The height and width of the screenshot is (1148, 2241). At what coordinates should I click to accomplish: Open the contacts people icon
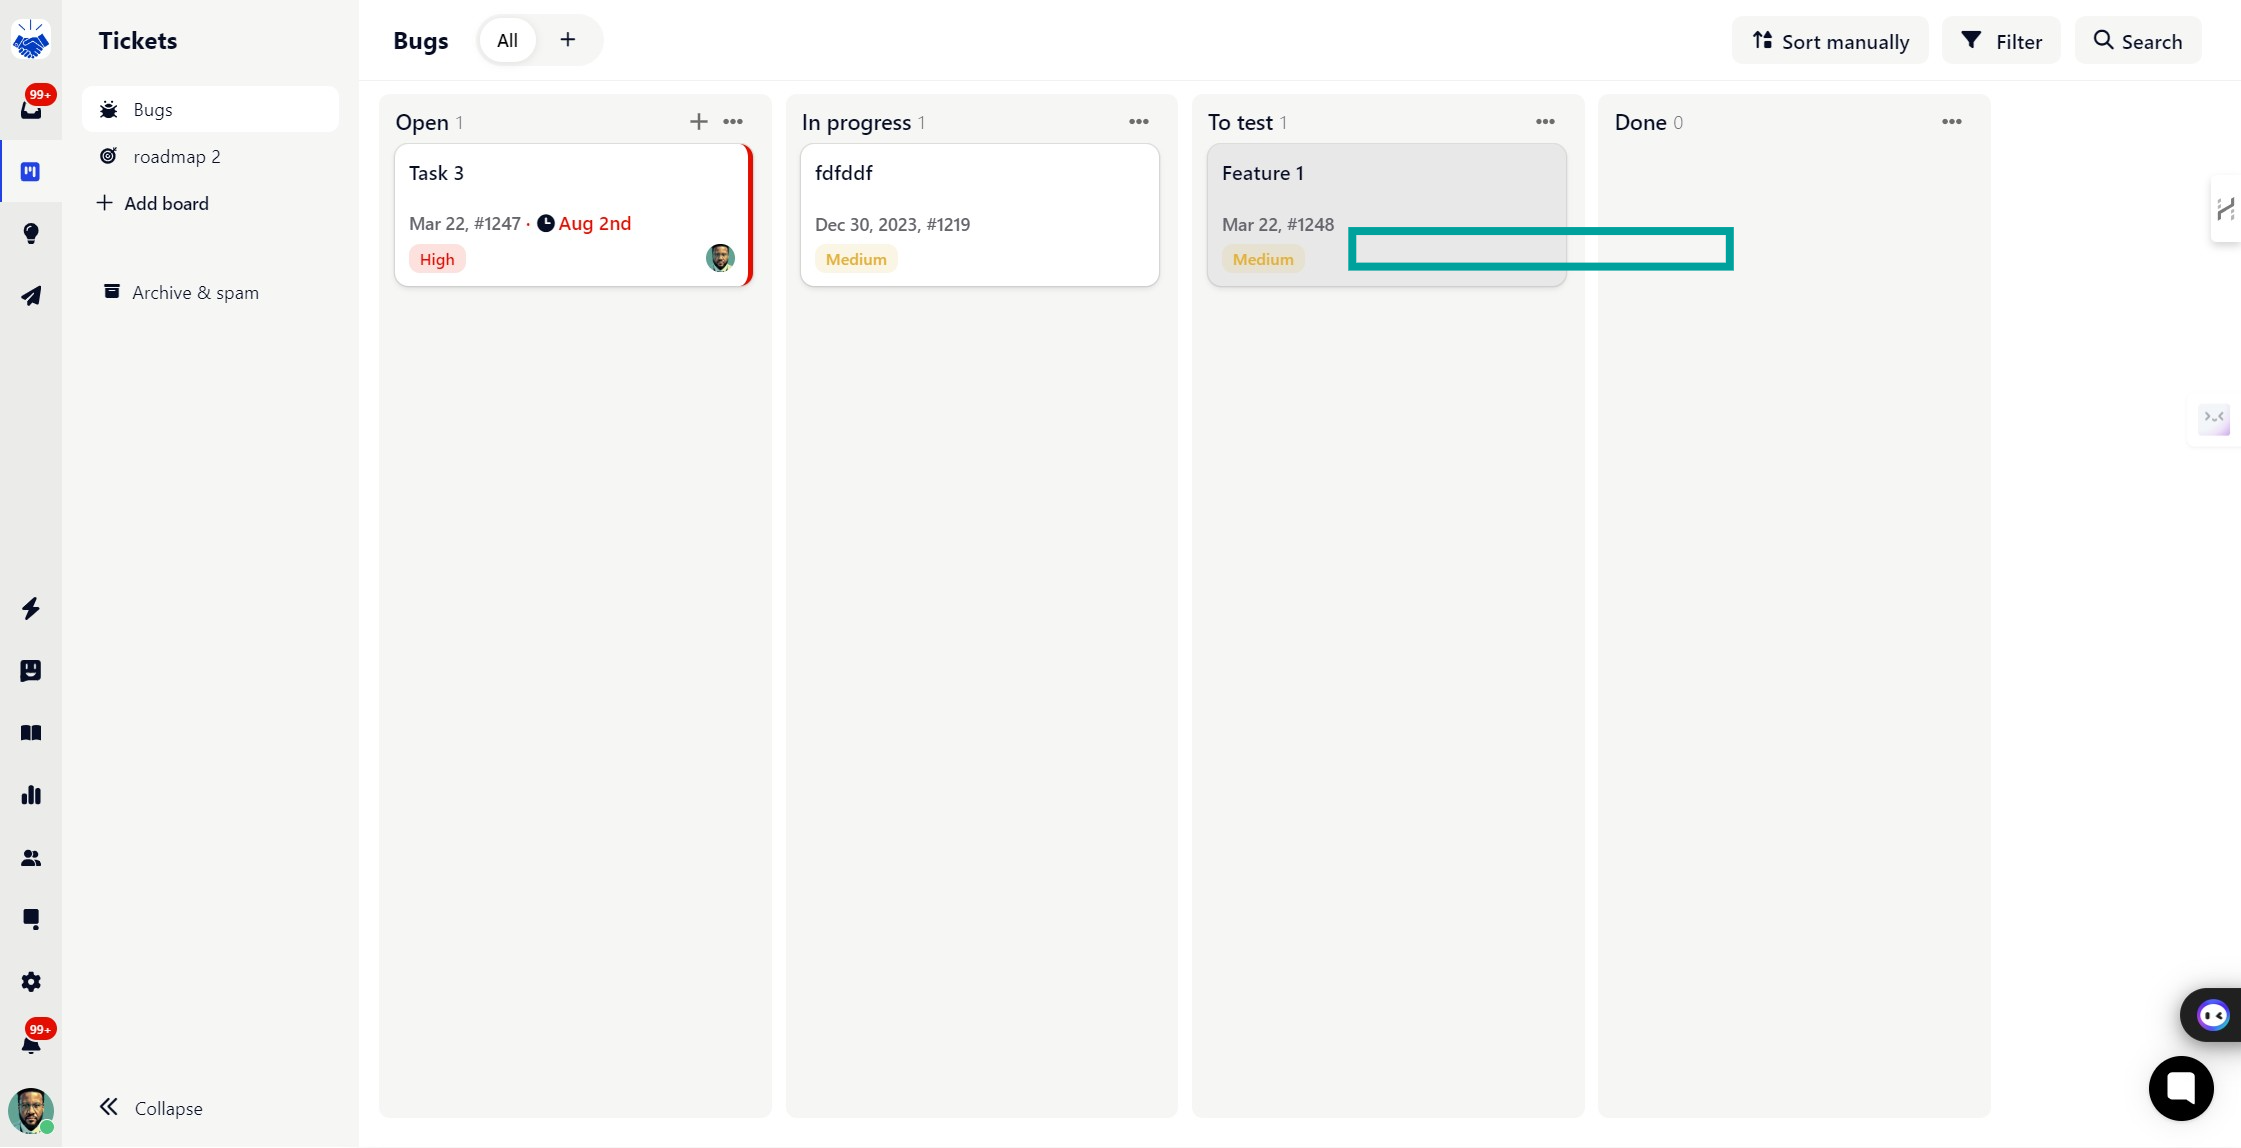point(31,858)
